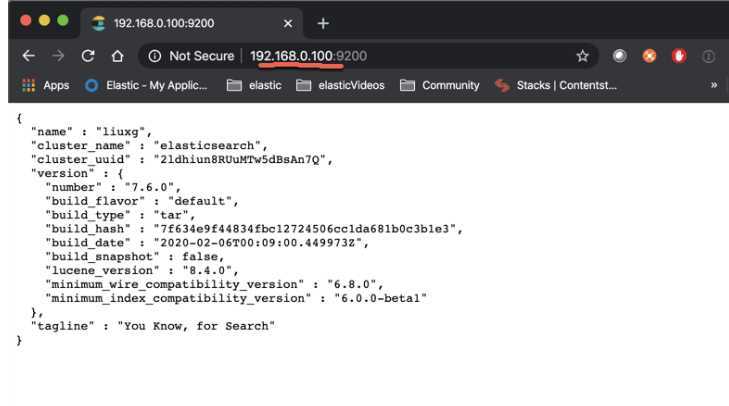Screen dimensions: 729x406
Task: Go to the browser home page
Action: (117, 56)
